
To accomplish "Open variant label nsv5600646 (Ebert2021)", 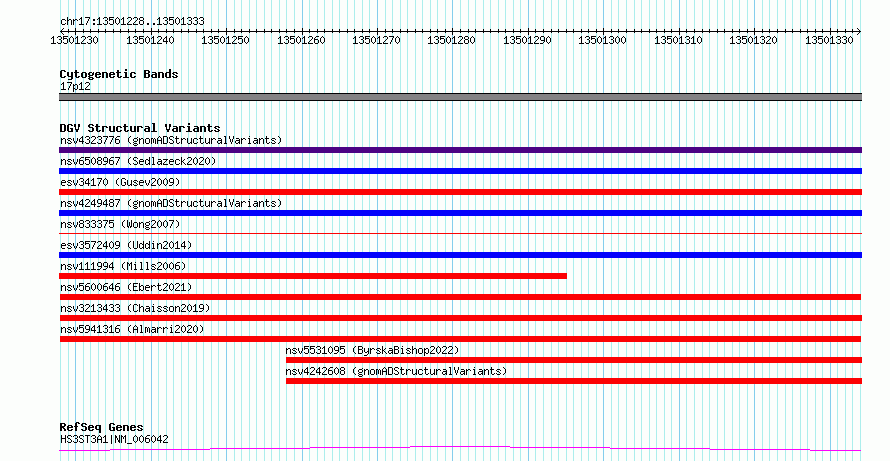I will click(126, 287).
